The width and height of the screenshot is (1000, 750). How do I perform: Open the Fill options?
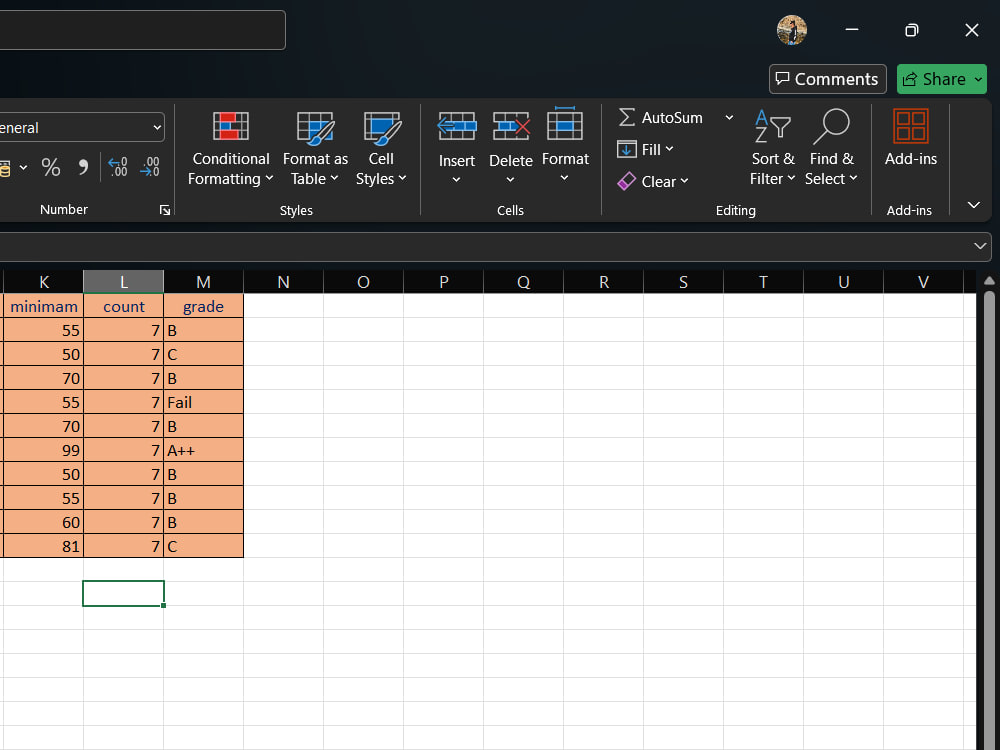tap(645, 149)
